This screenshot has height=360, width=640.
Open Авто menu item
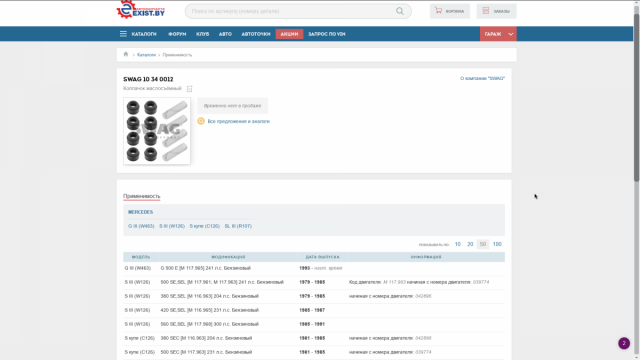click(x=225, y=34)
